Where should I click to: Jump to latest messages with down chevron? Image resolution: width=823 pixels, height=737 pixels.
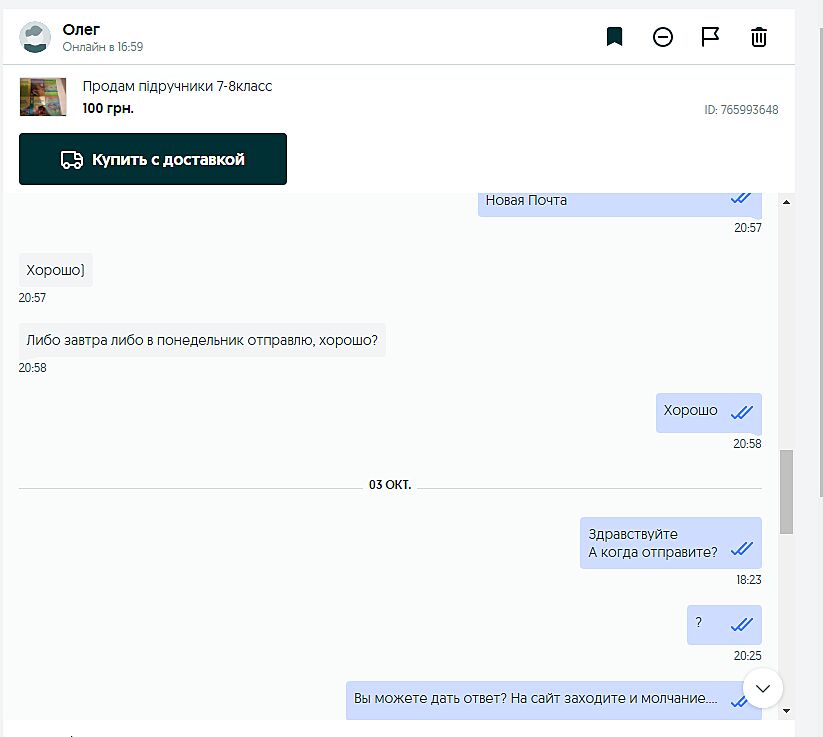(x=763, y=688)
